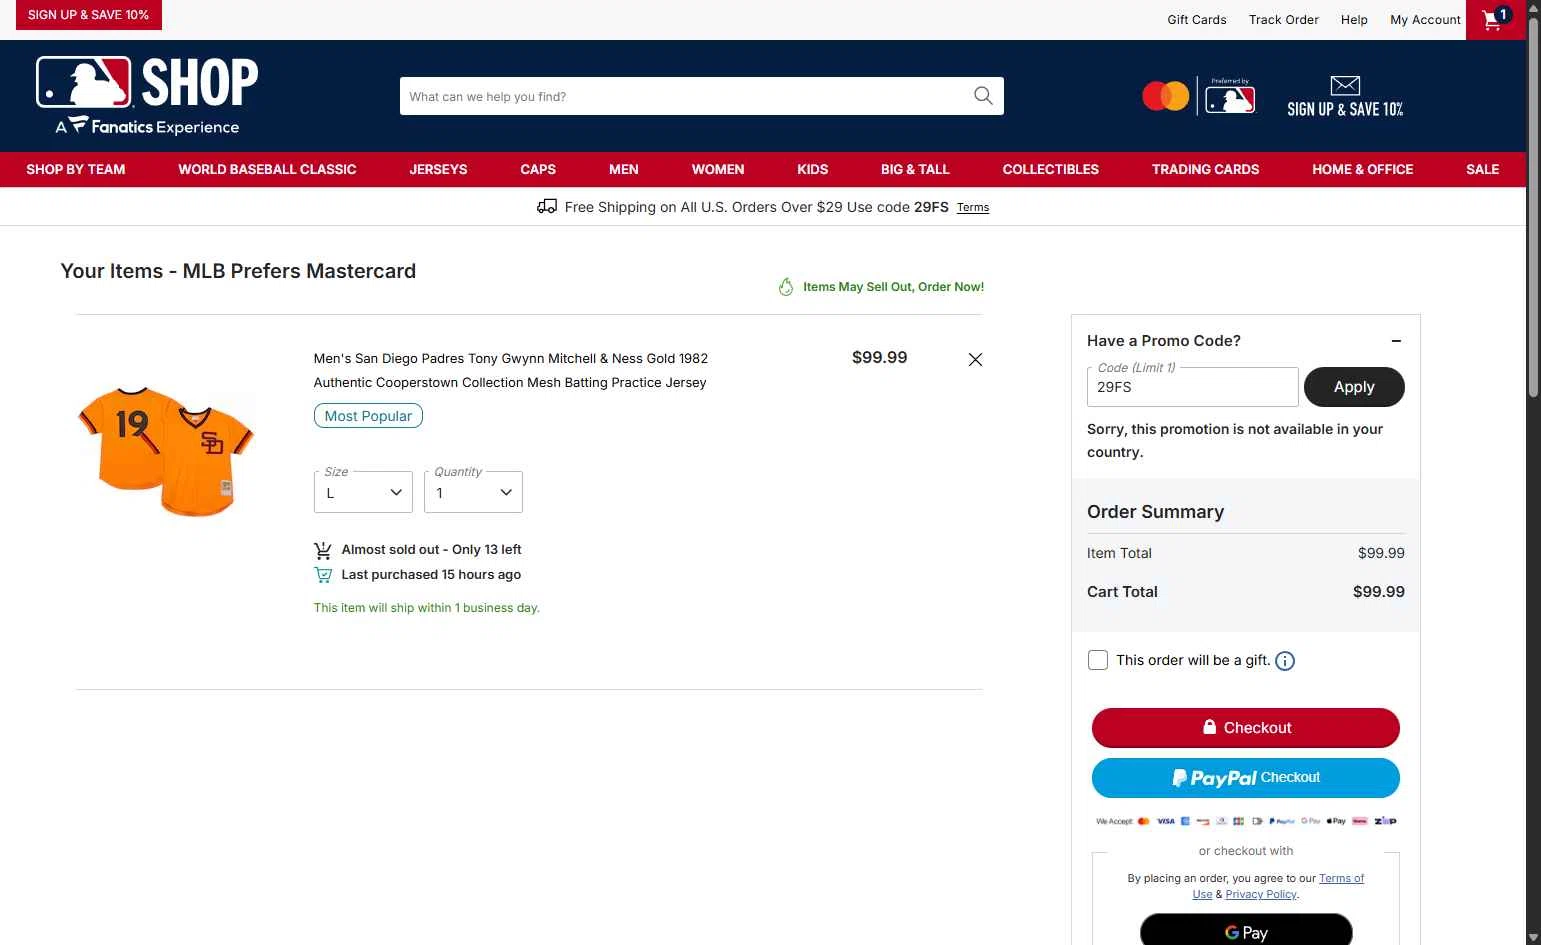The height and width of the screenshot is (945, 1541).
Task: Open Track Order link
Action: tap(1284, 20)
